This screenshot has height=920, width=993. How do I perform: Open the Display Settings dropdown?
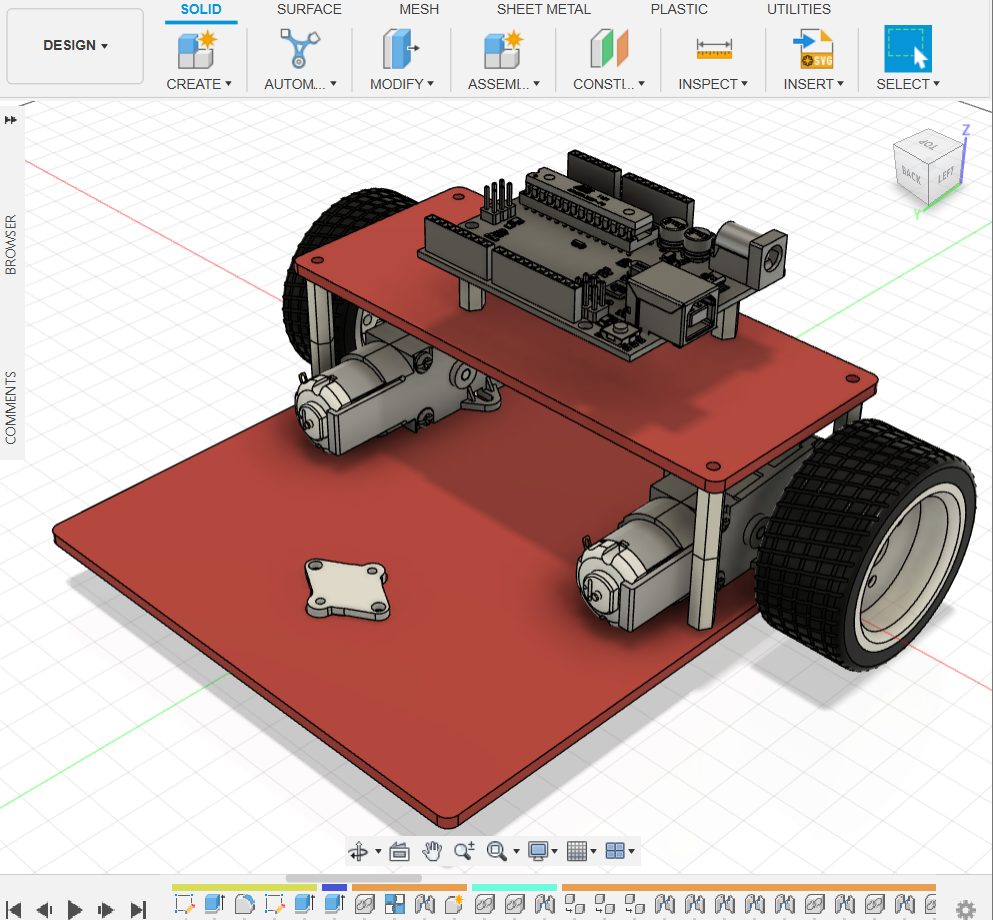[x=543, y=851]
